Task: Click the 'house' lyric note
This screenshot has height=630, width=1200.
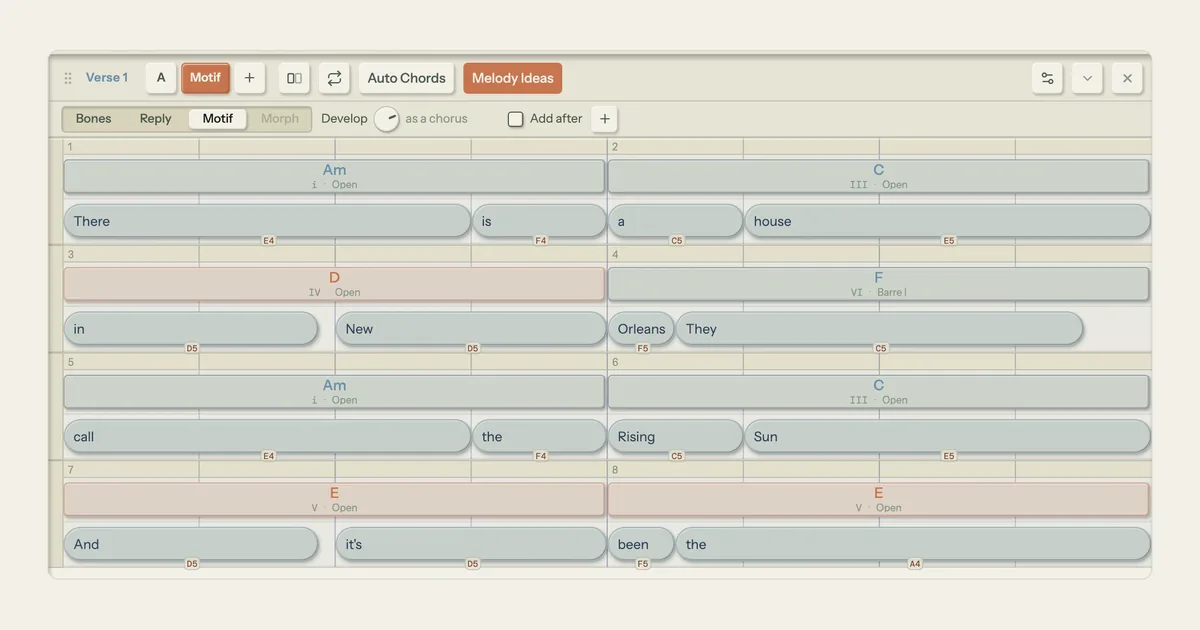Action: (947, 221)
